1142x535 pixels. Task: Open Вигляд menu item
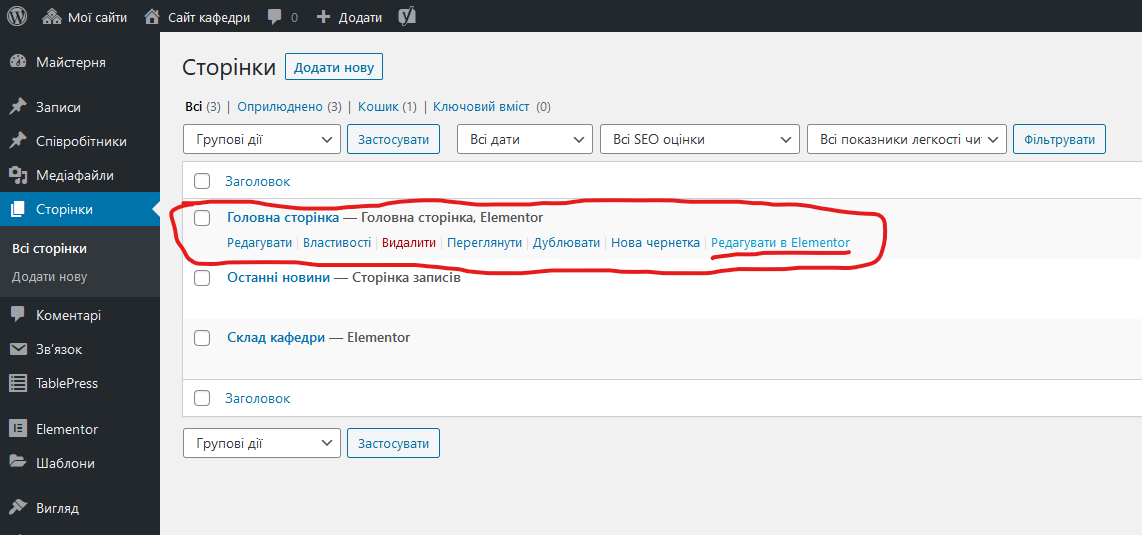[58, 507]
